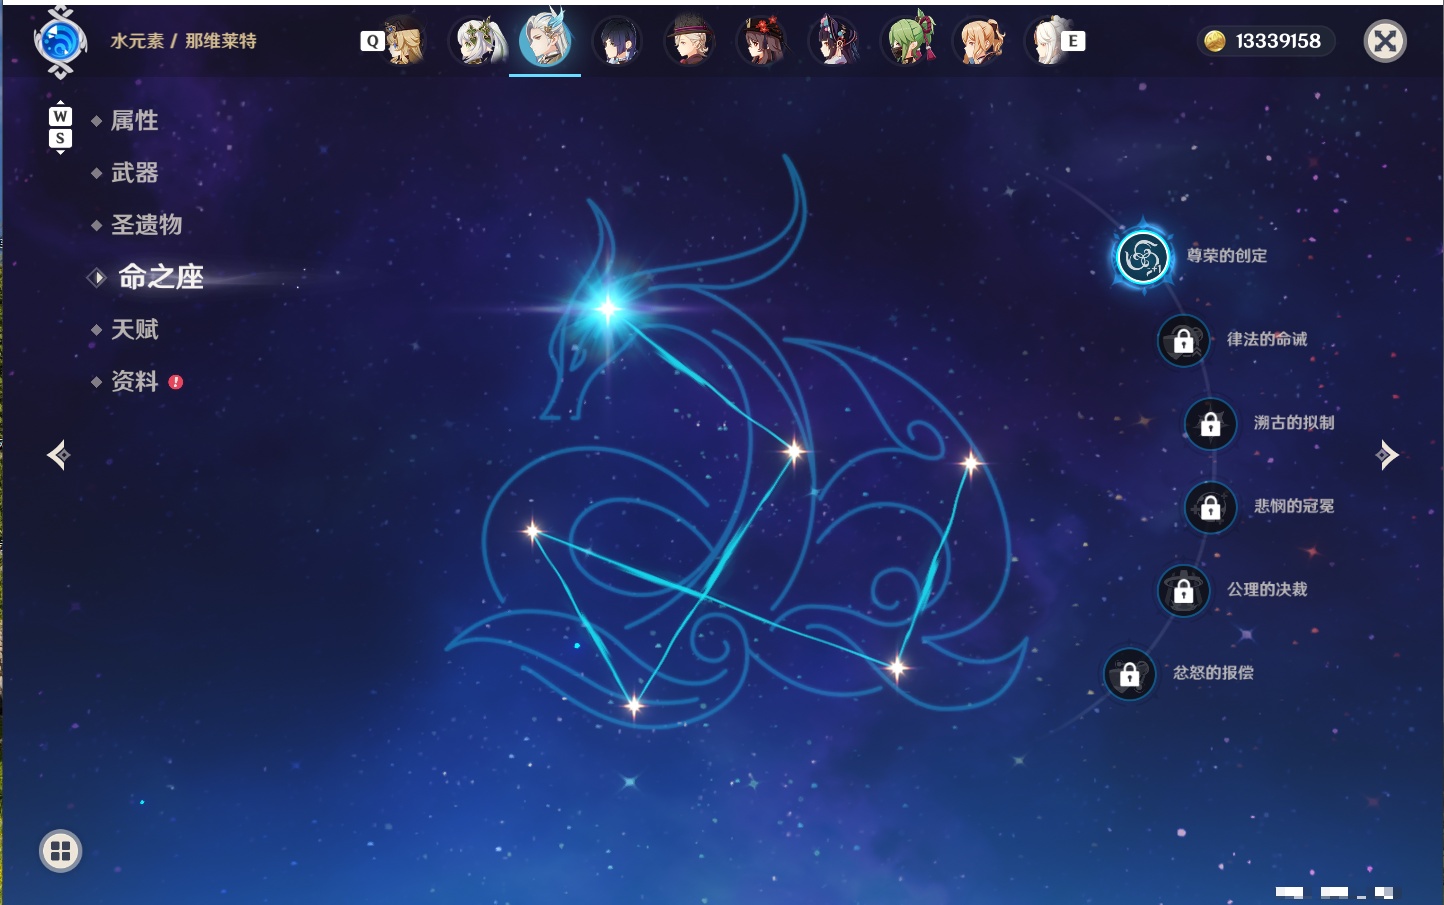
Task: Select locked constellation node 忿怒的报偿
Action: pyautogui.click(x=1129, y=674)
